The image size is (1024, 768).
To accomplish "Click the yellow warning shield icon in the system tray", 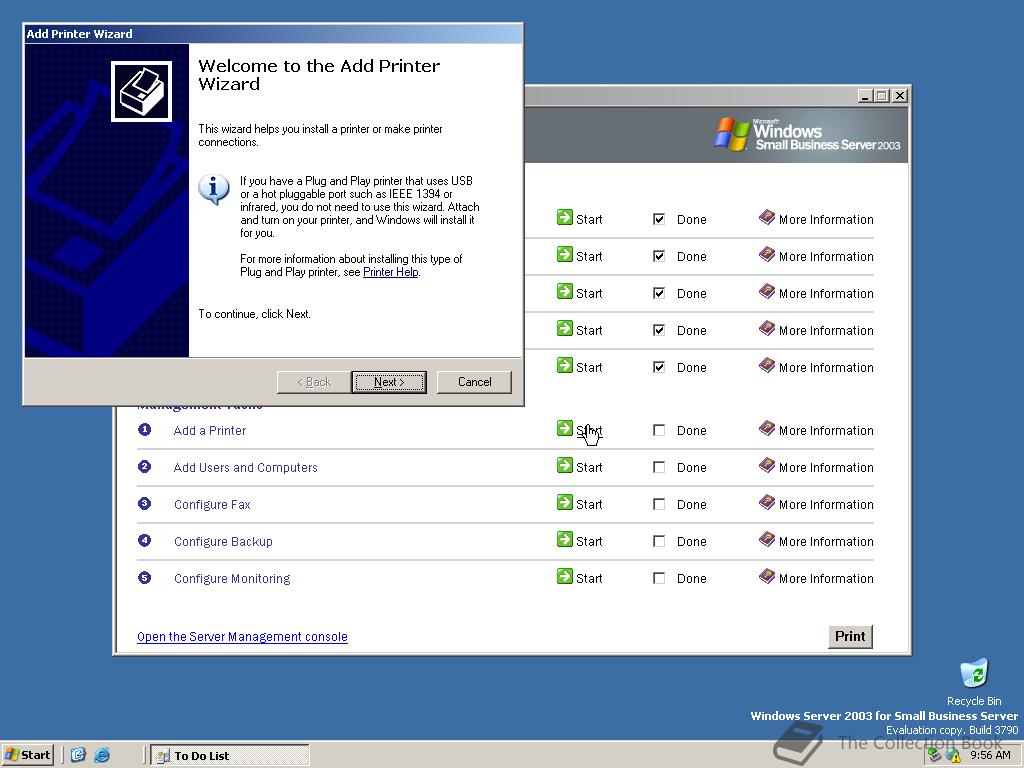I will point(953,756).
